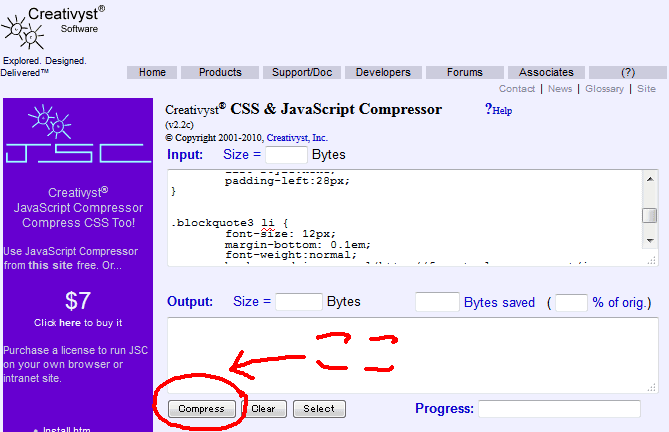Click the input textarea scrollbar thumb
669x432 pixels.
[x=650, y=215]
